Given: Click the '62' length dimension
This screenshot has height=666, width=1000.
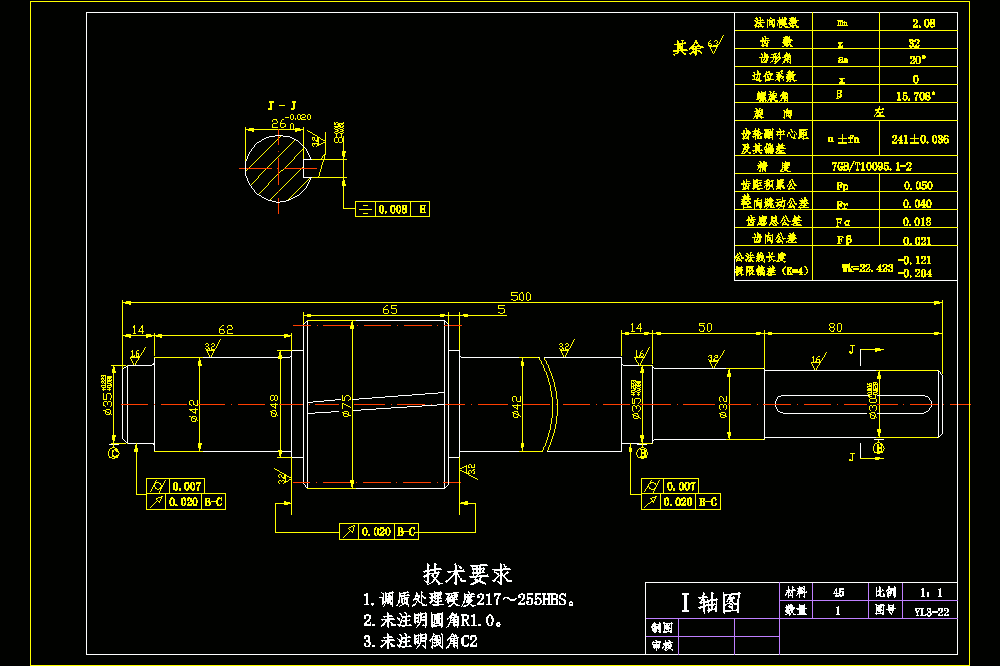Looking at the screenshot, I should [x=226, y=329].
